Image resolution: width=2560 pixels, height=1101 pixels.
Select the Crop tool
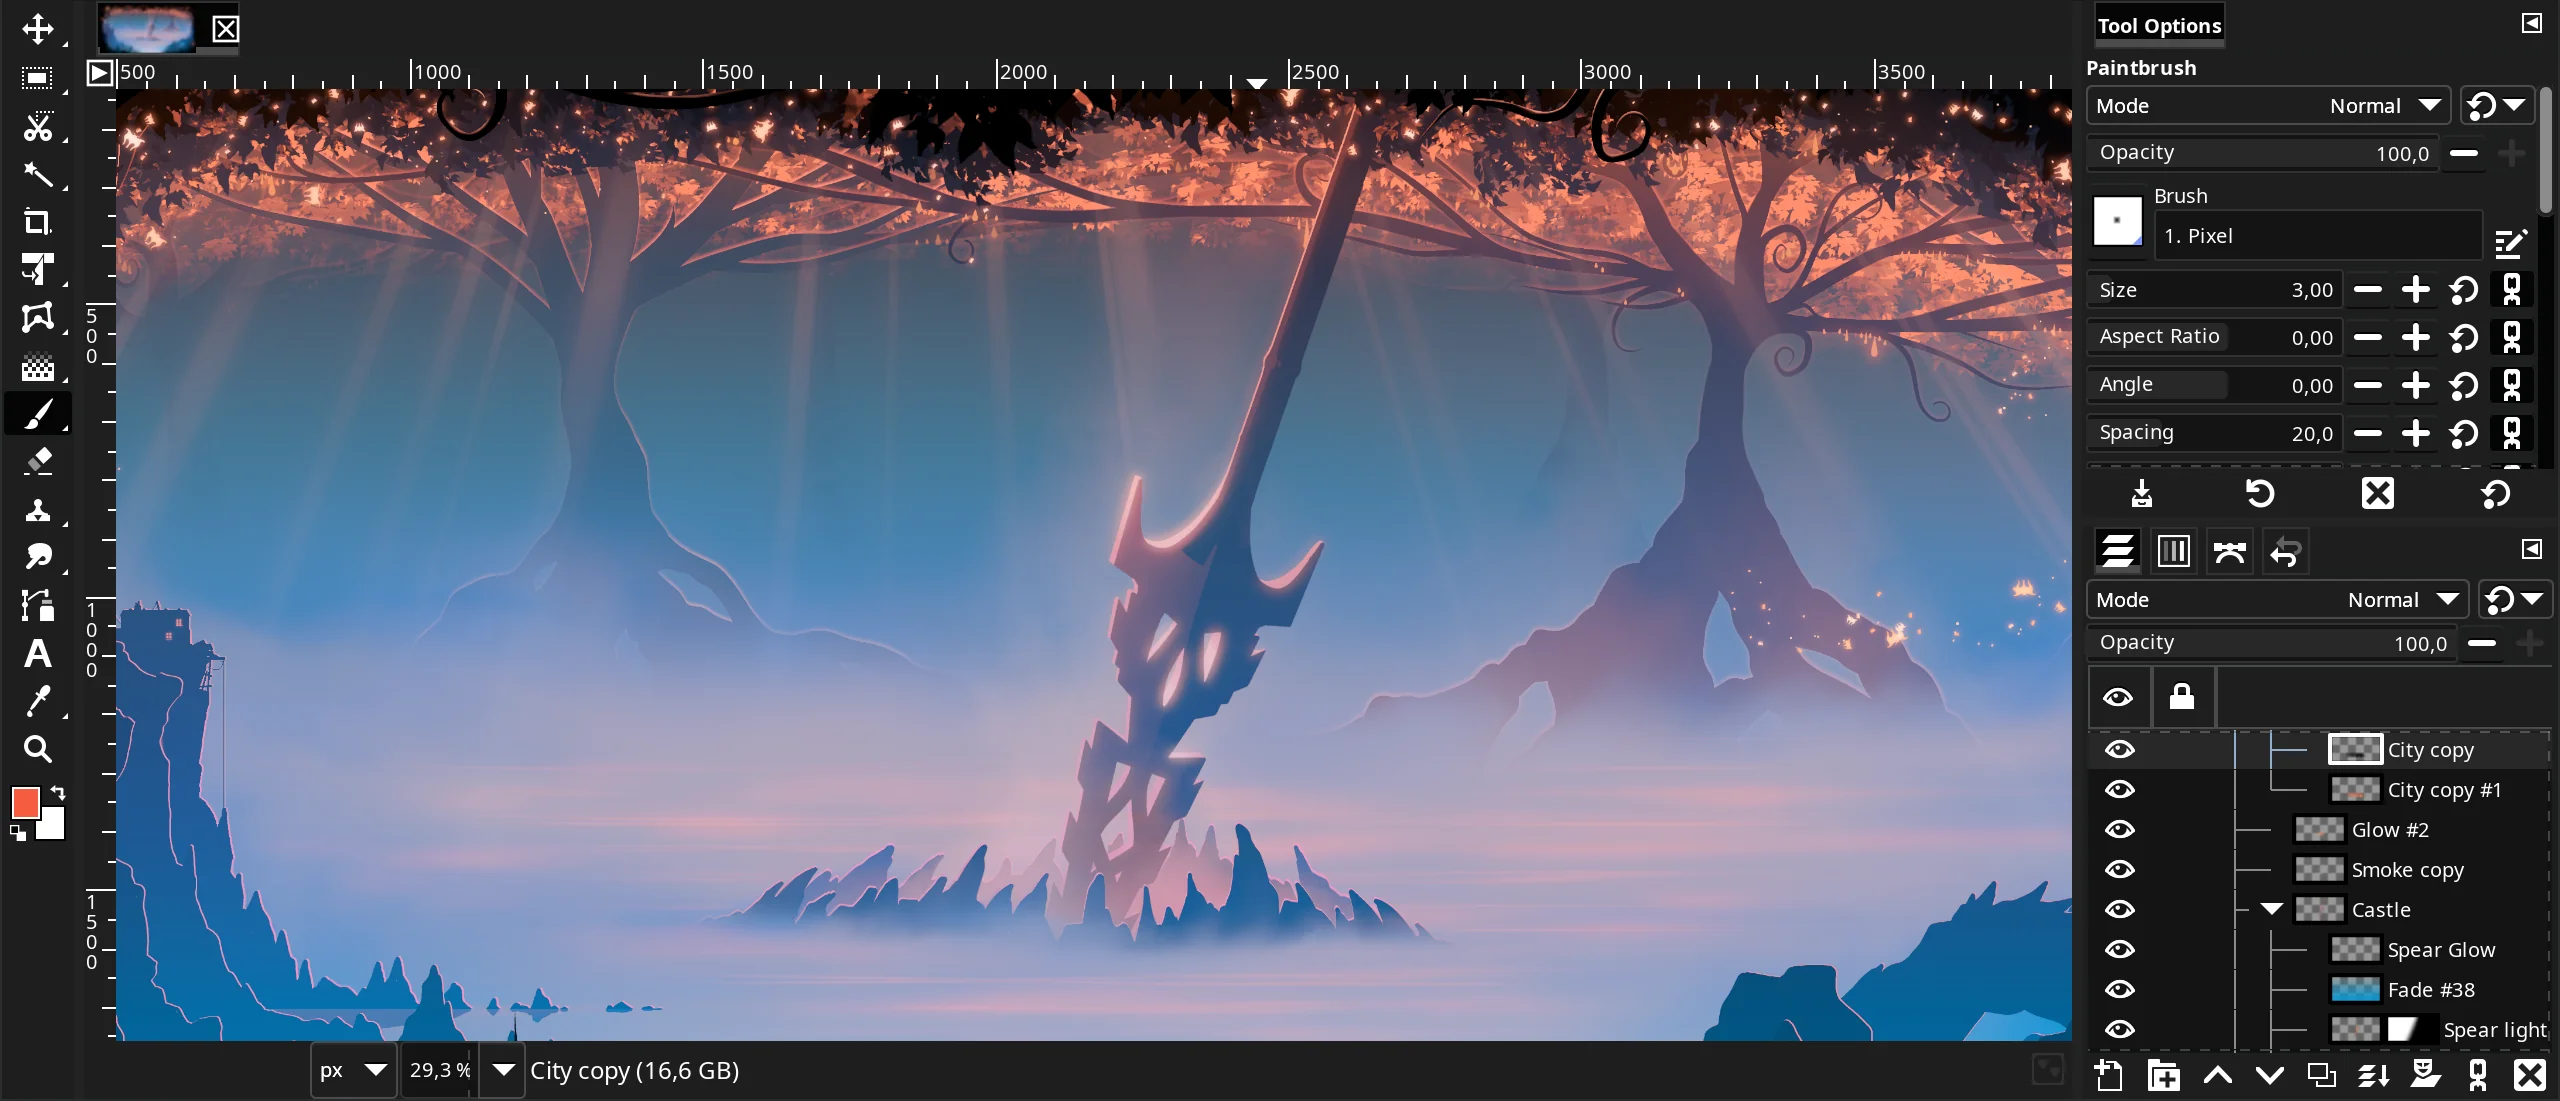pos(38,222)
